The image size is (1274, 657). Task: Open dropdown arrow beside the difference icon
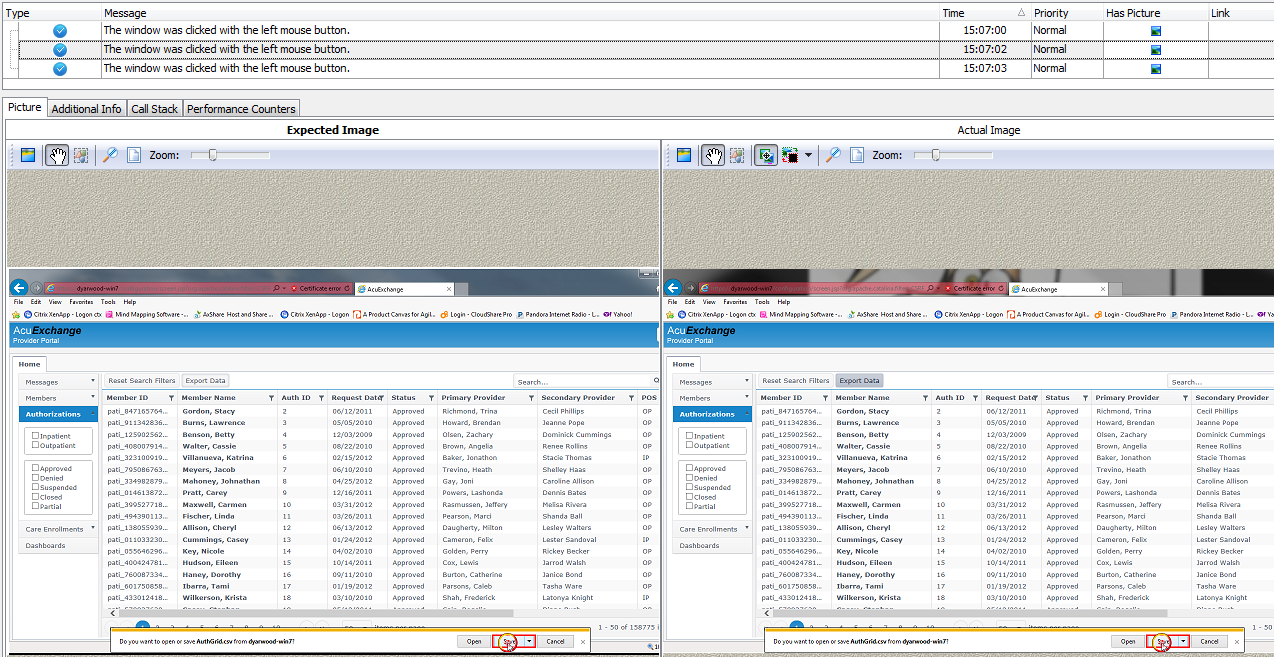pyautogui.click(x=808, y=156)
